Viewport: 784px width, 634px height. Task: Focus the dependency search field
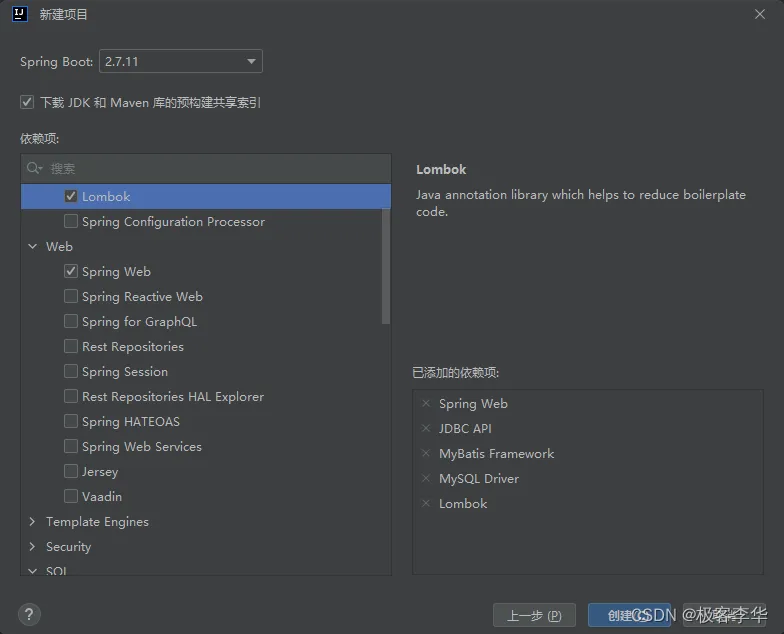click(206, 168)
